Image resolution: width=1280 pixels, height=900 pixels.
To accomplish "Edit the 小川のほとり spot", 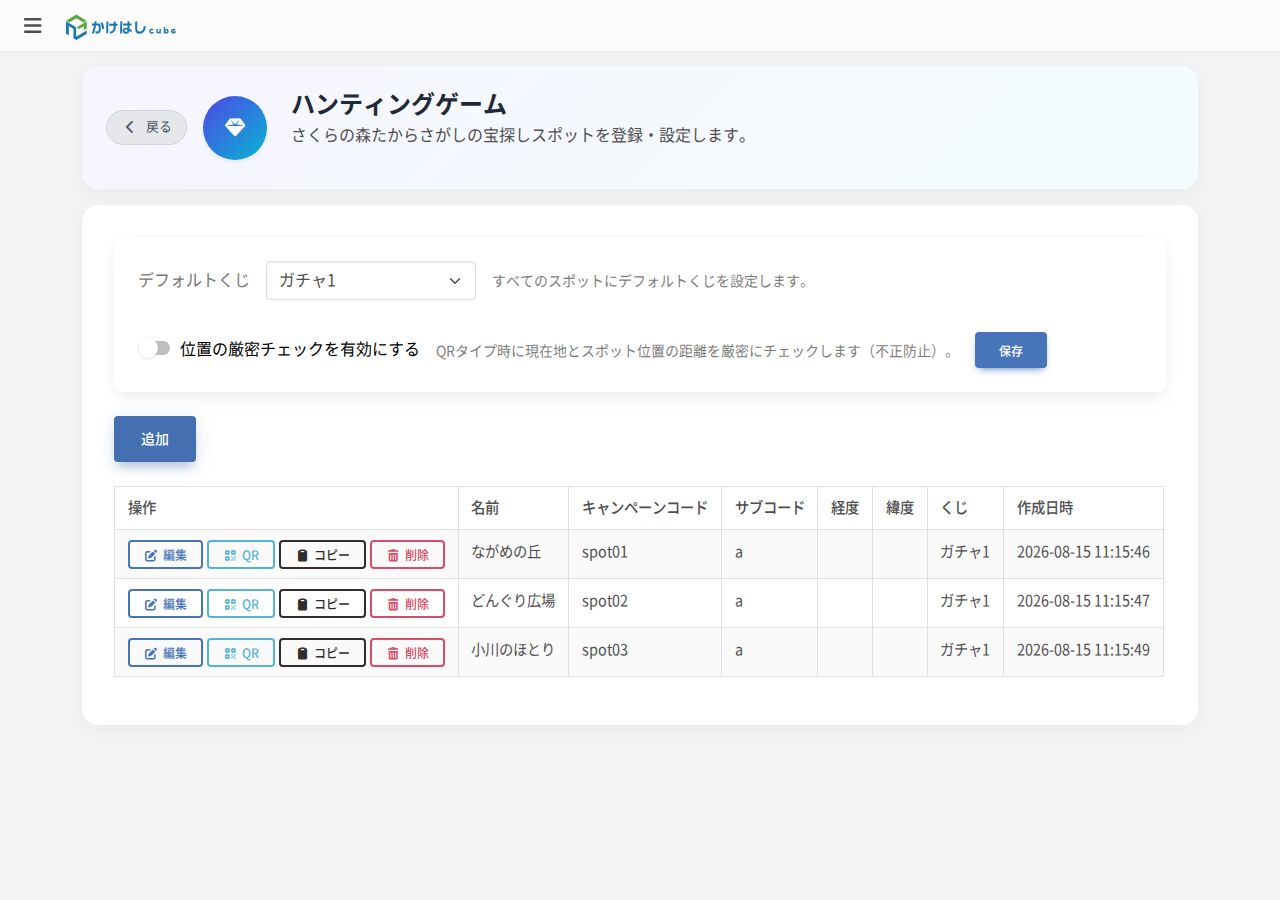I will pyautogui.click(x=166, y=652).
